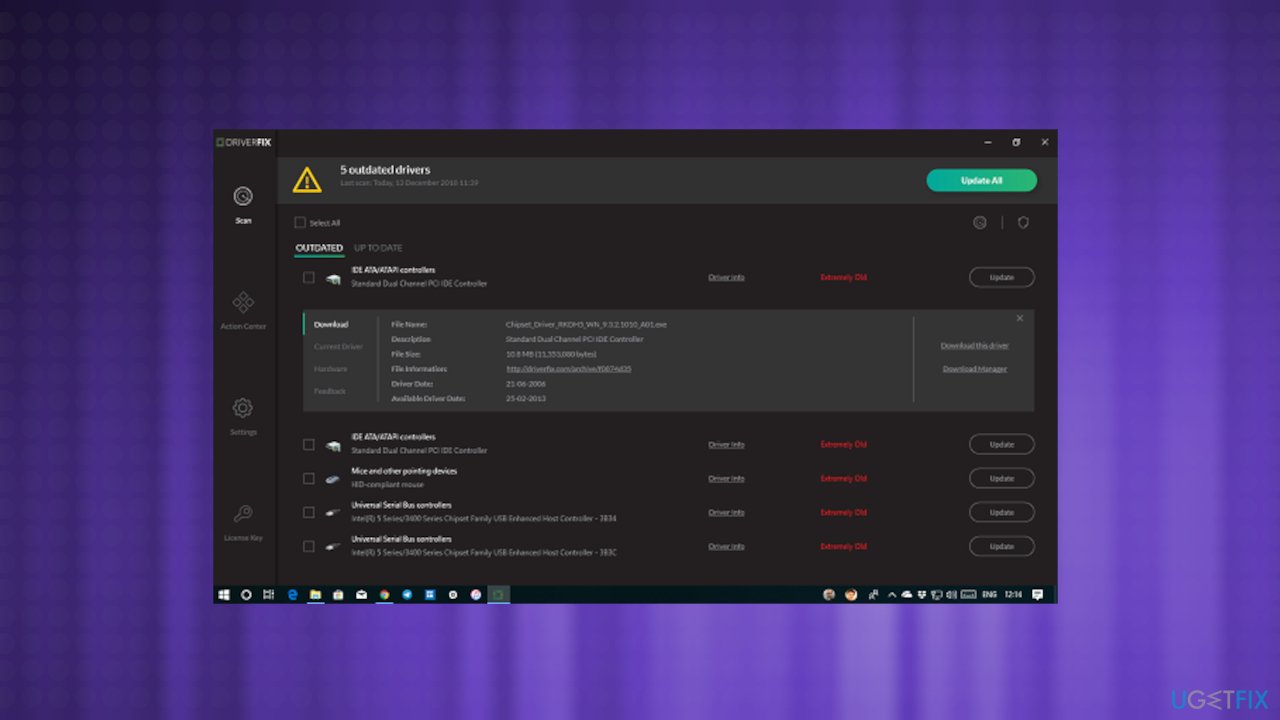This screenshot has width=1280, height=720.
Task: Click the '5 outdated drivers' heading
Action: (385, 170)
